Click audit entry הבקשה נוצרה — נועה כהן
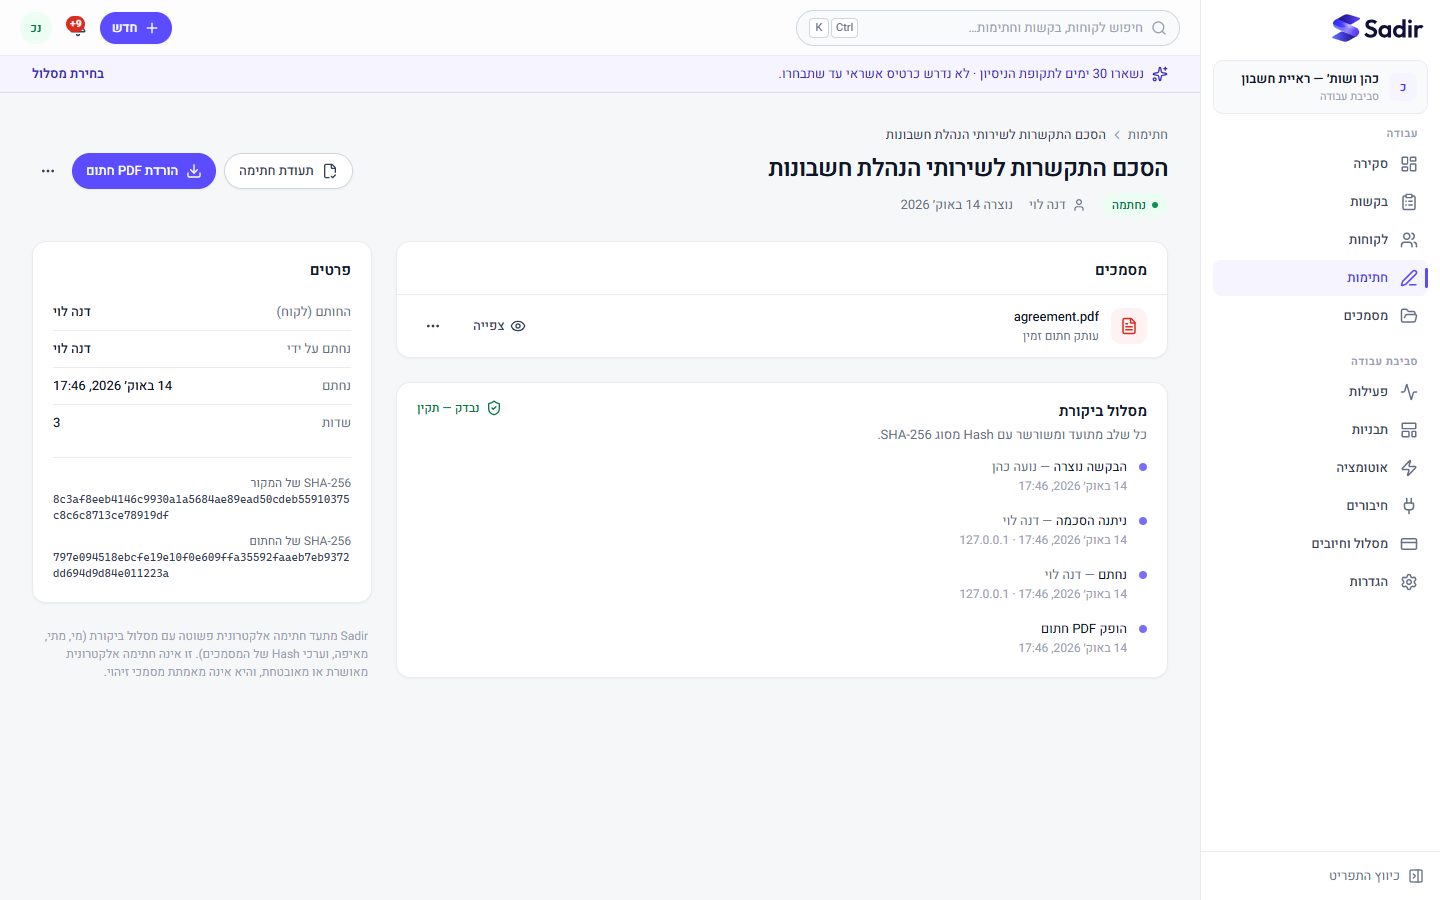The height and width of the screenshot is (900, 1440). click(x=1059, y=467)
